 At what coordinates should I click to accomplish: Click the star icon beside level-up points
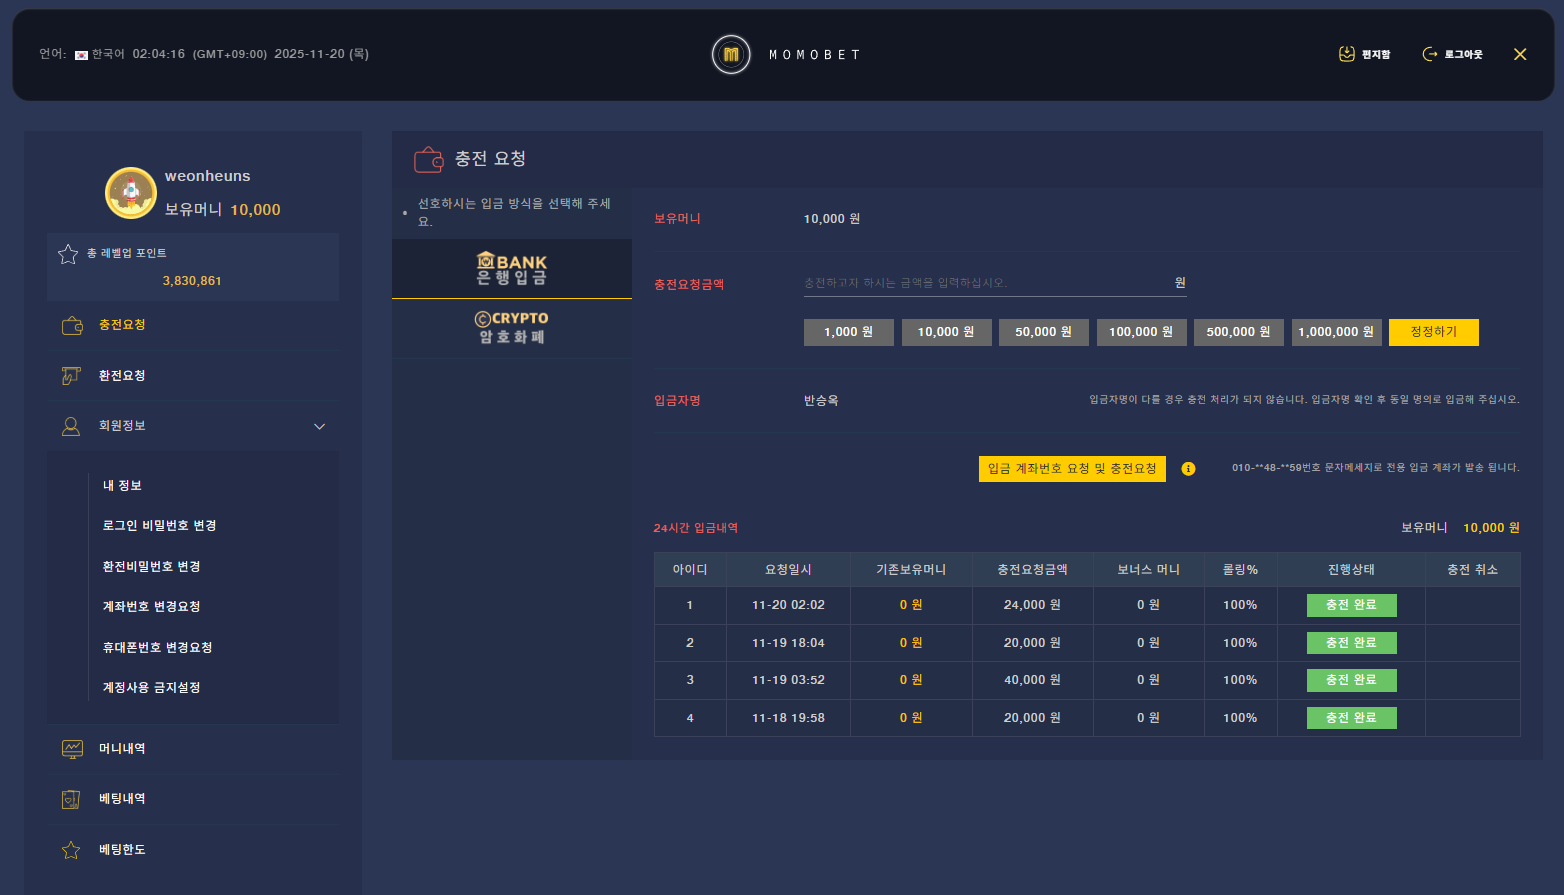[68, 254]
